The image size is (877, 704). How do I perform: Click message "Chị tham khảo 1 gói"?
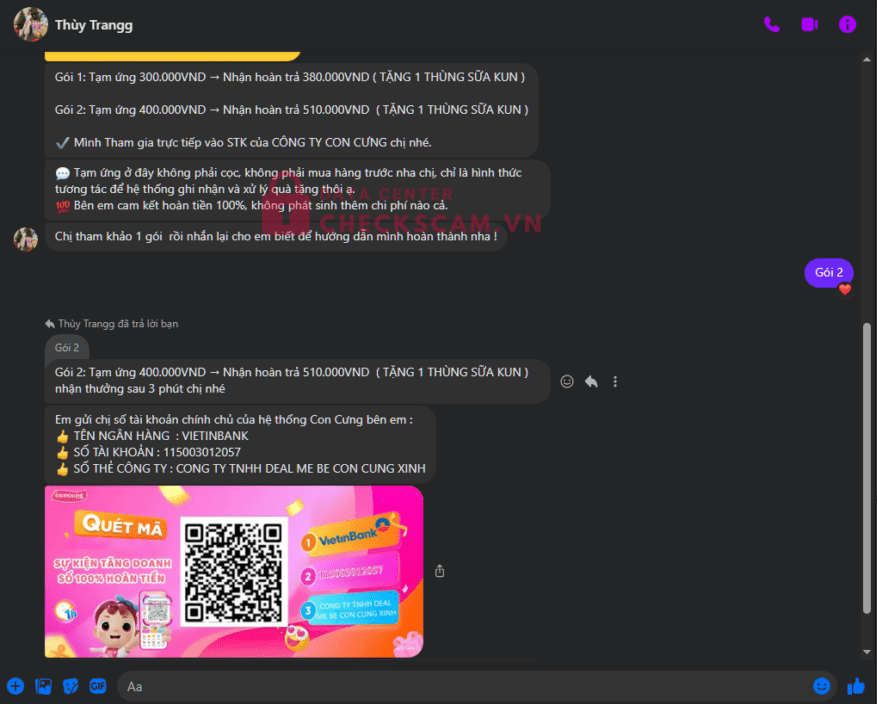coord(276,237)
